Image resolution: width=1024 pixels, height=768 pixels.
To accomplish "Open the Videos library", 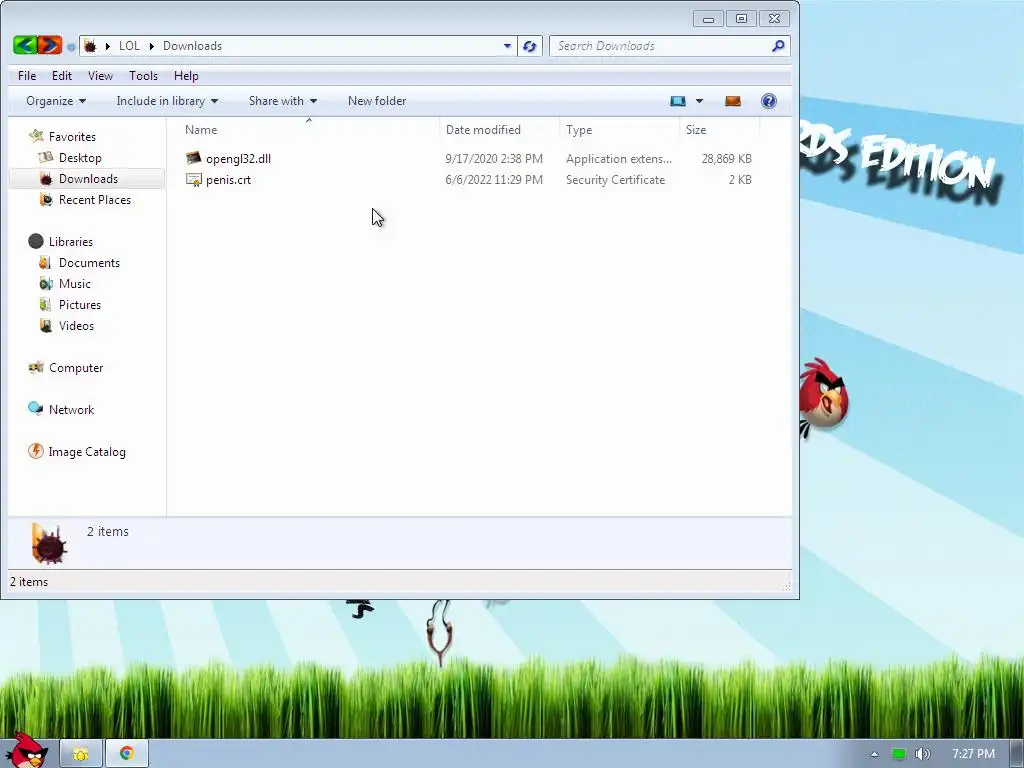I will click(x=76, y=325).
